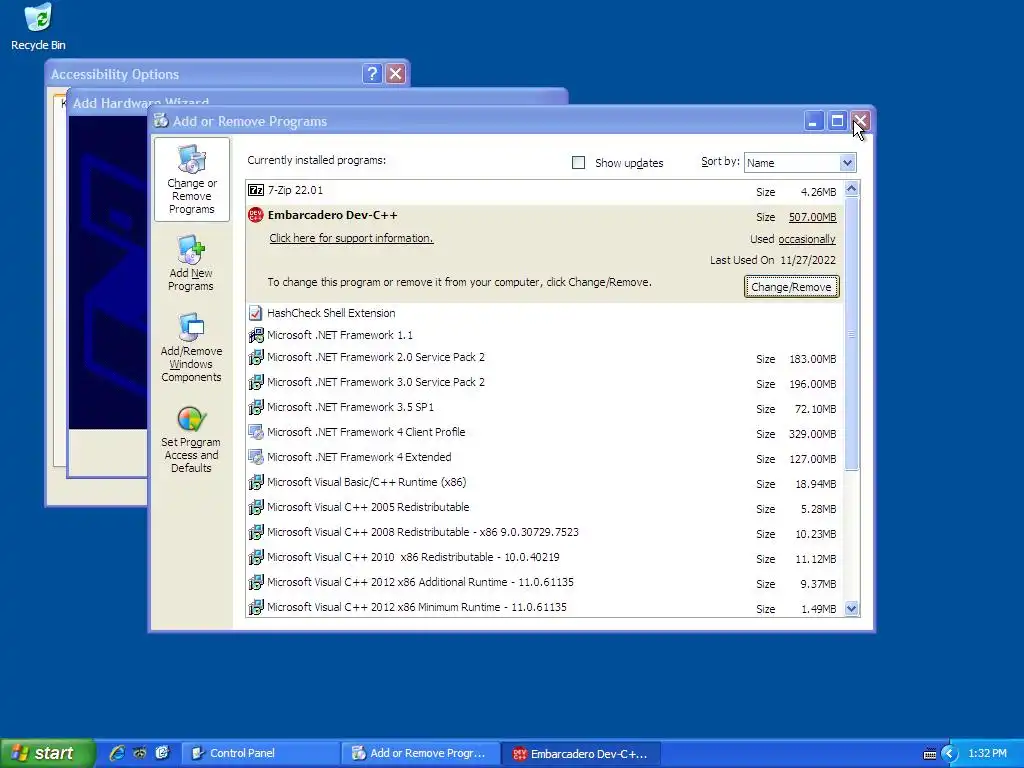The image size is (1024, 768).
Task: Click the .NET Framework 4 Client Profile icon
Action: (256, 432)
